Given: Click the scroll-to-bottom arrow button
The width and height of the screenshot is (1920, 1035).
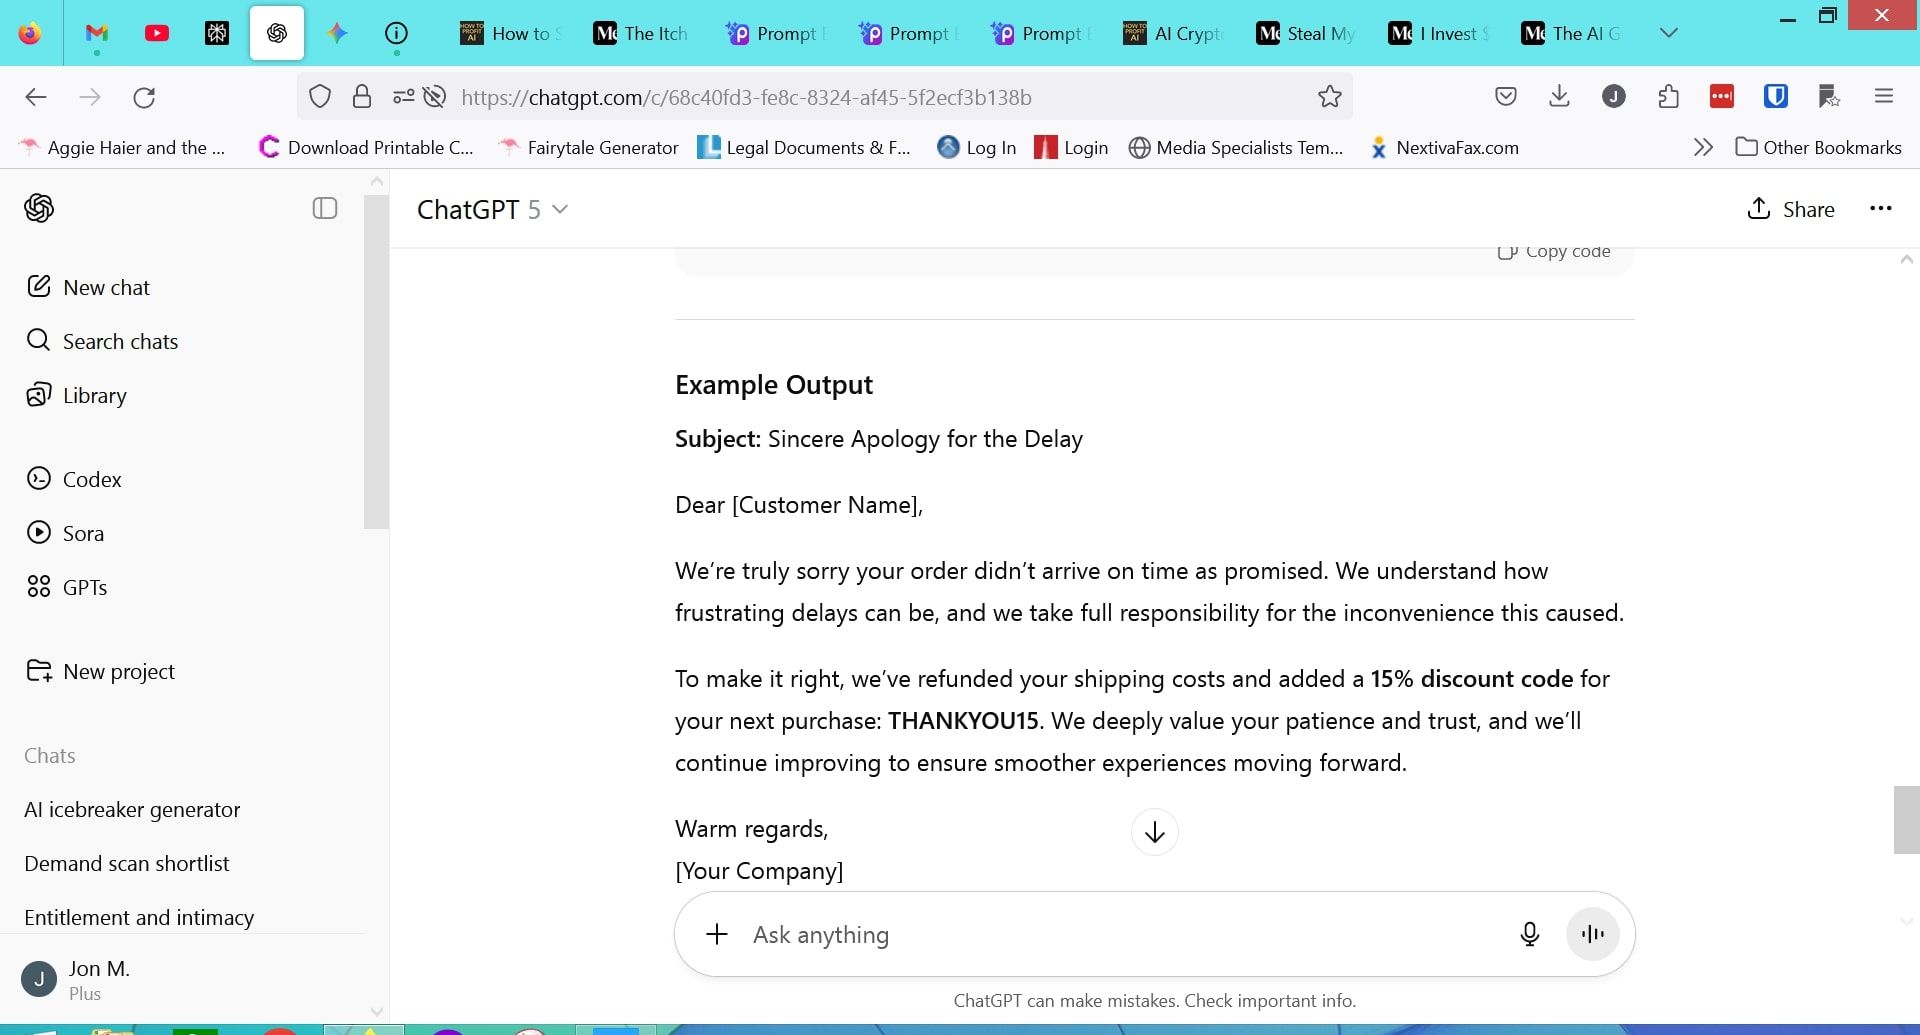Looking at the screenshot, I should 1154,832.
